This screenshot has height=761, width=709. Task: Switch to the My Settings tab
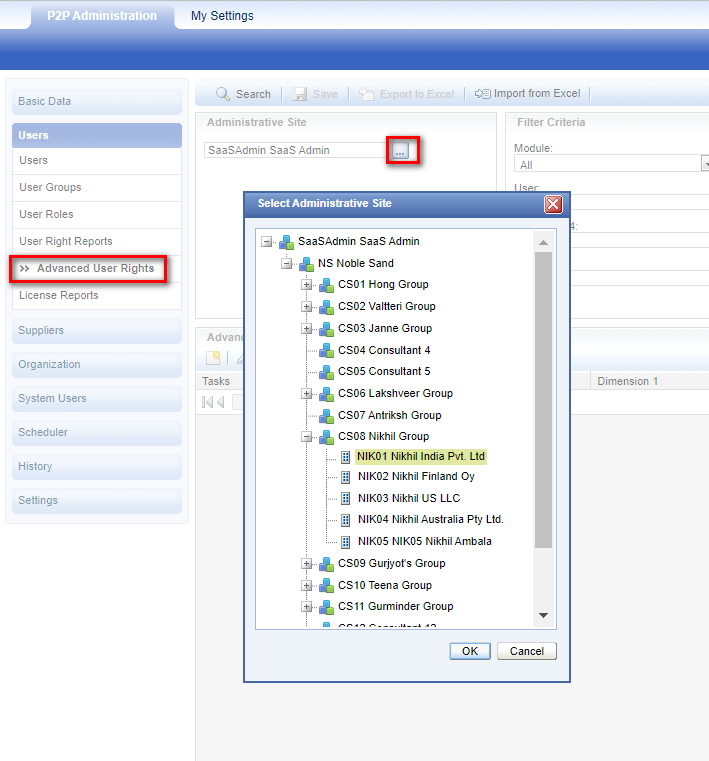[222, 16]
